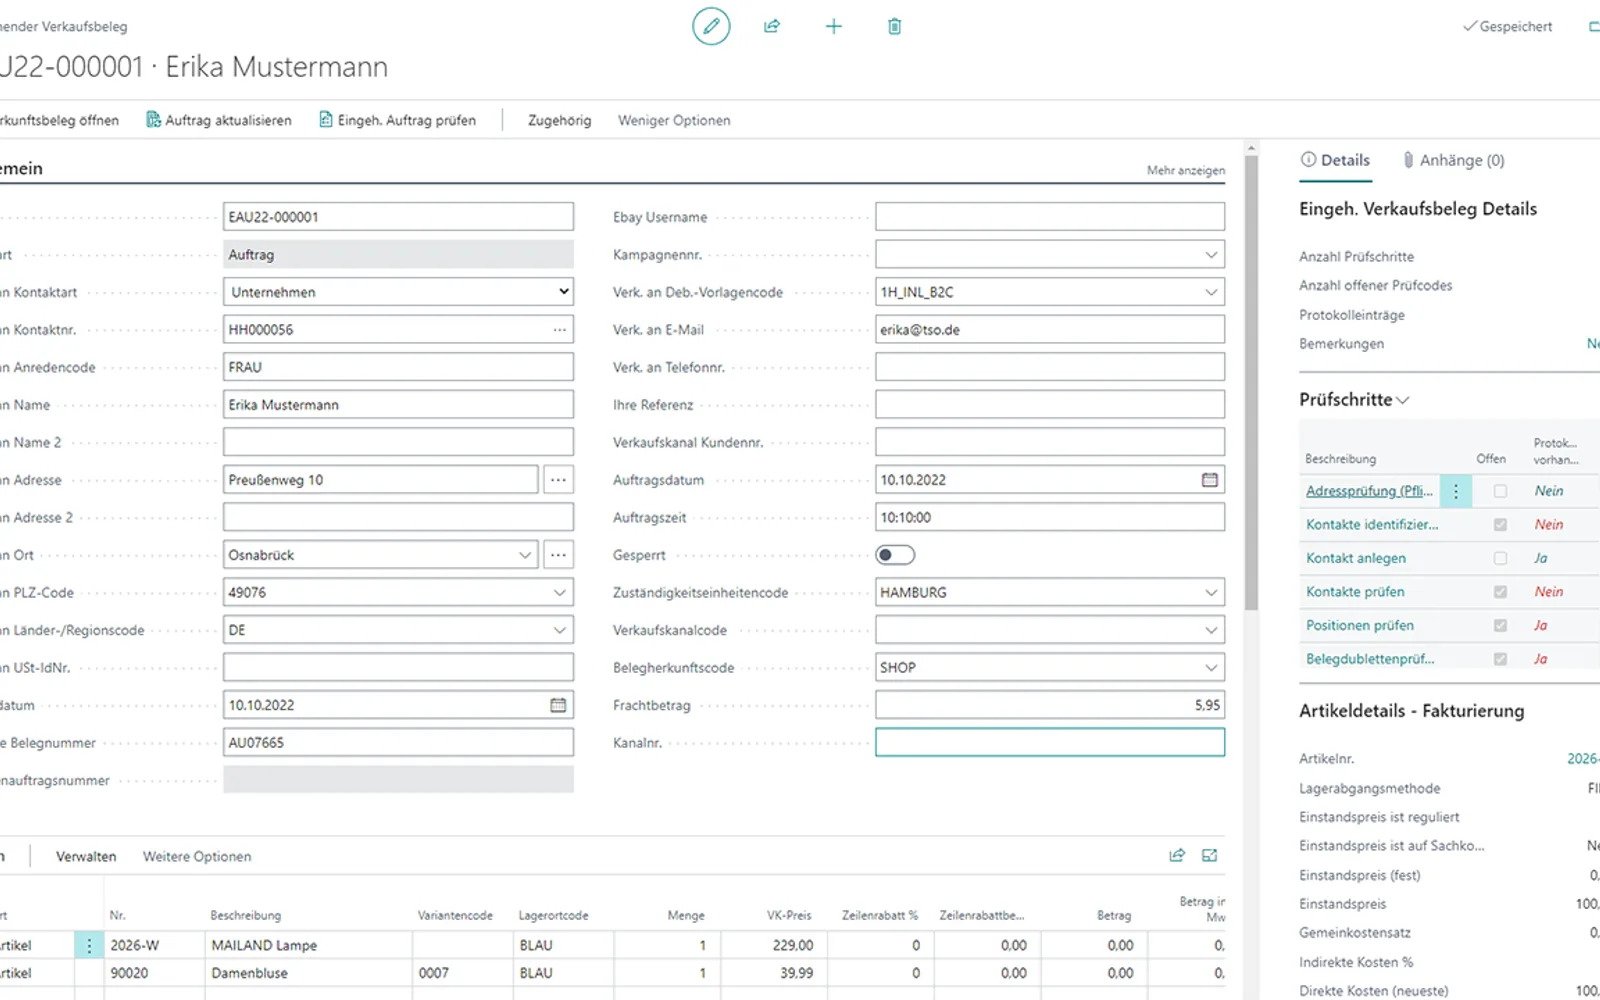Click the form's vertical scrollbar

point(1251,380)
